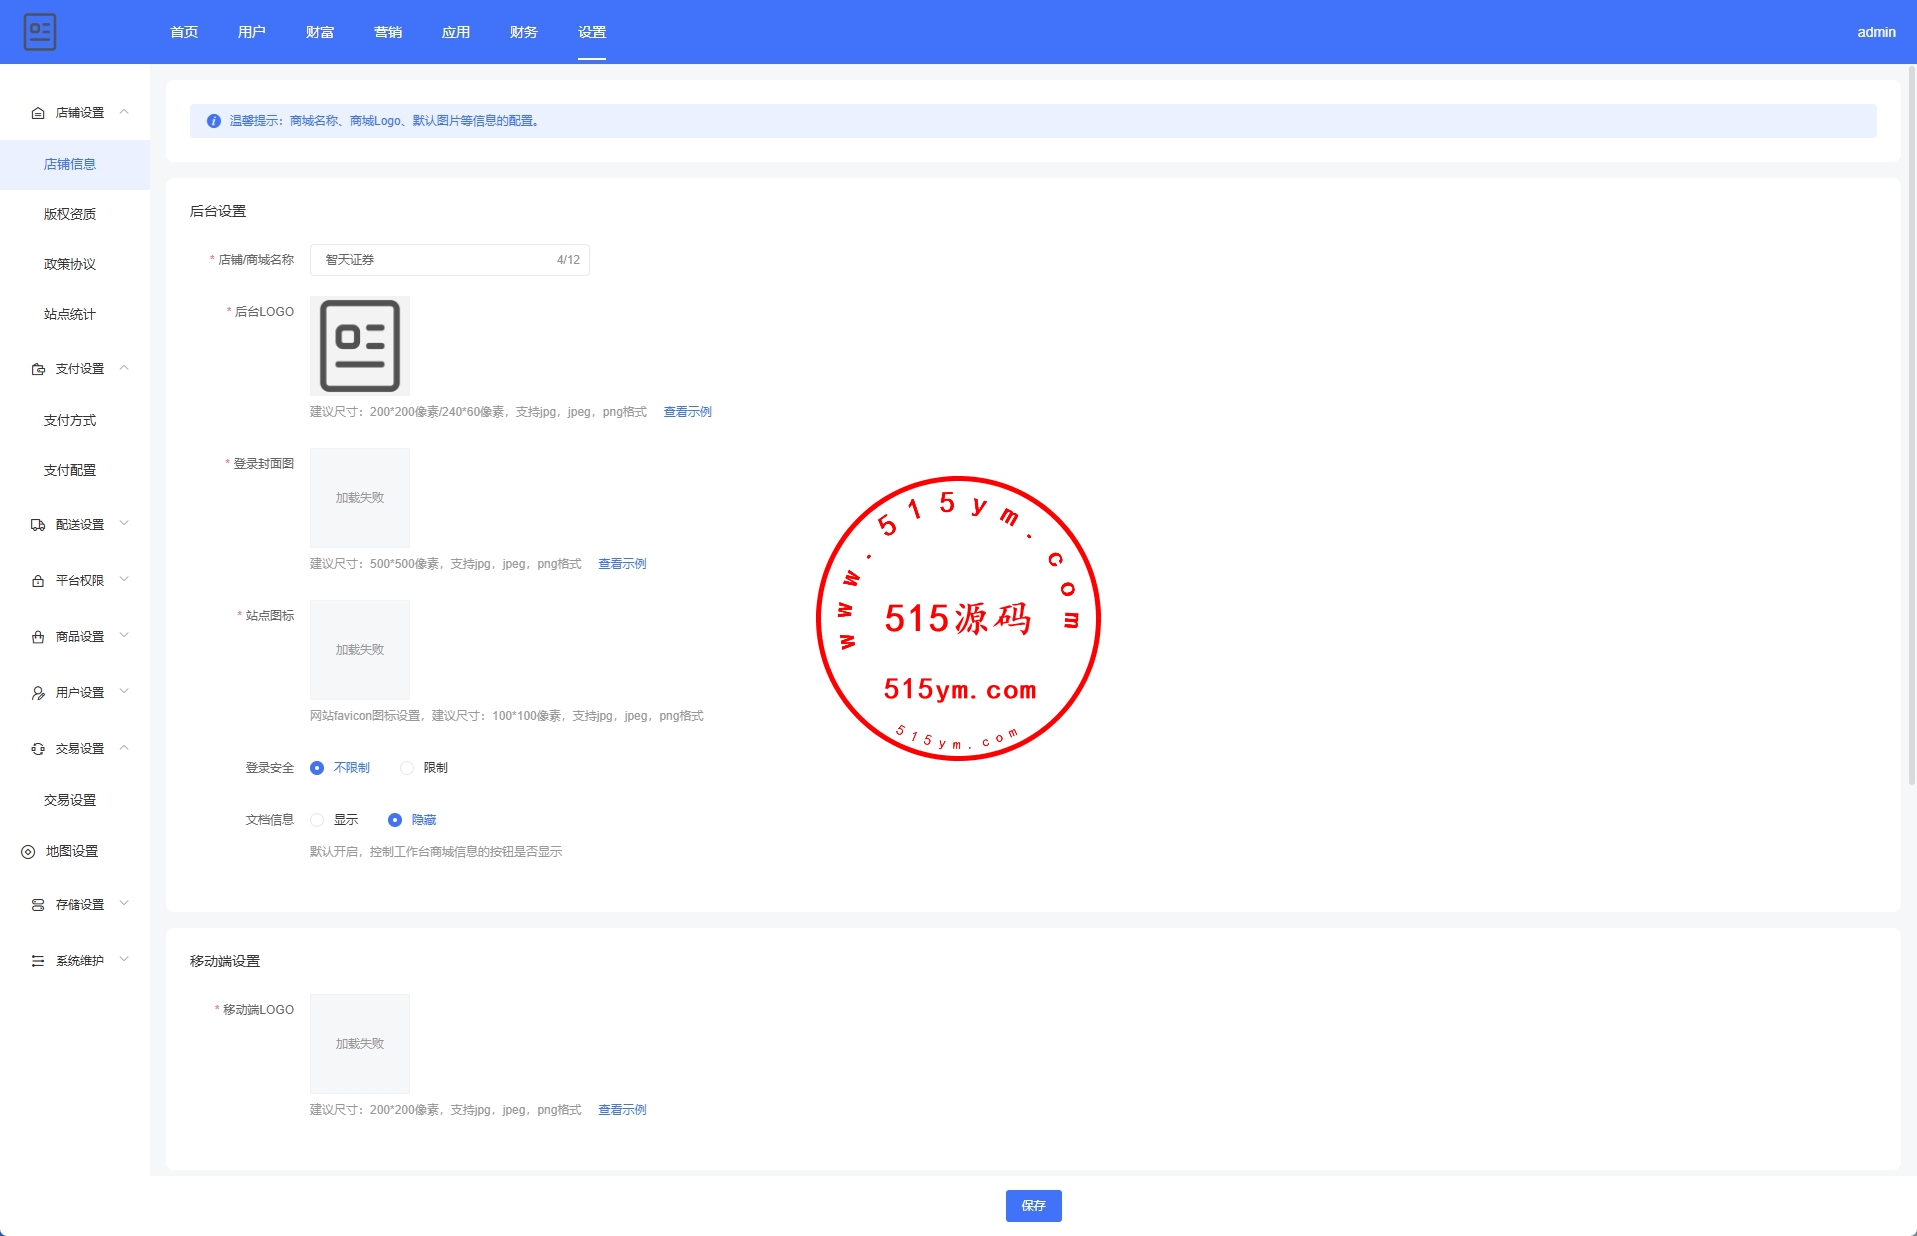Open the 财务 top navigation tab
The height and width of the screenshot is (1236, 1917).
pos(524,32)
